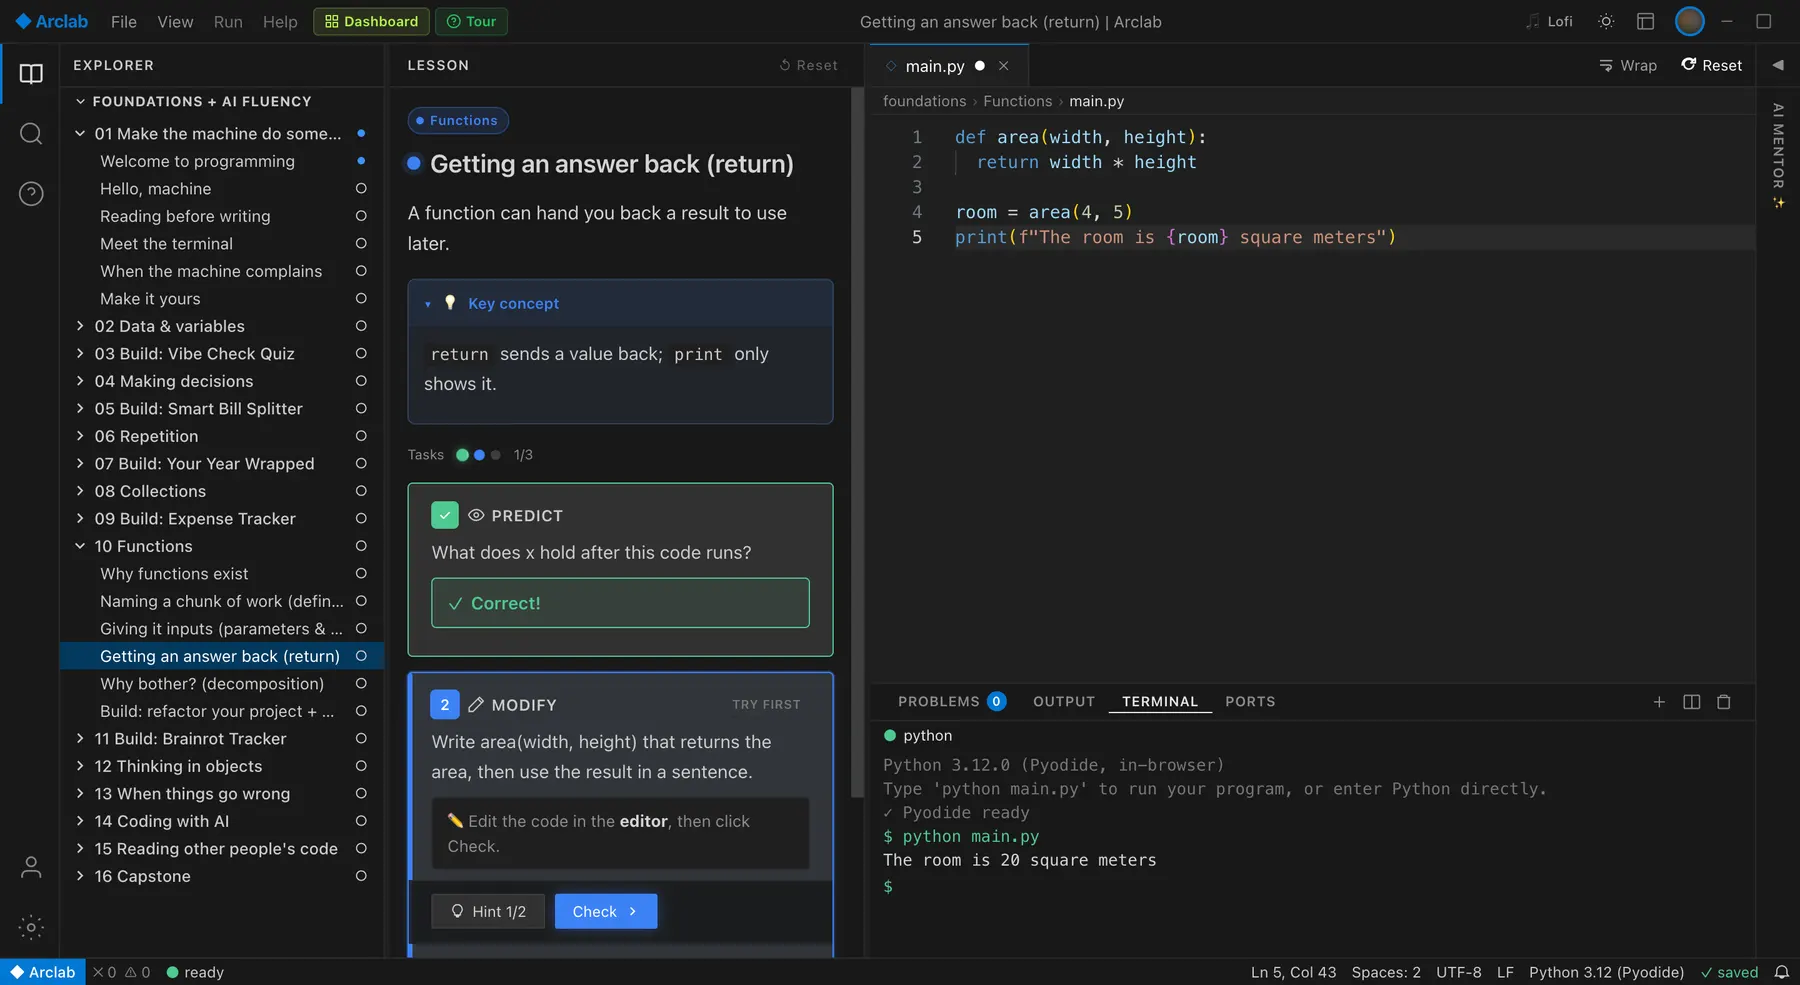Reset the editor code

pyautogui.click(x=1712, y=65)
